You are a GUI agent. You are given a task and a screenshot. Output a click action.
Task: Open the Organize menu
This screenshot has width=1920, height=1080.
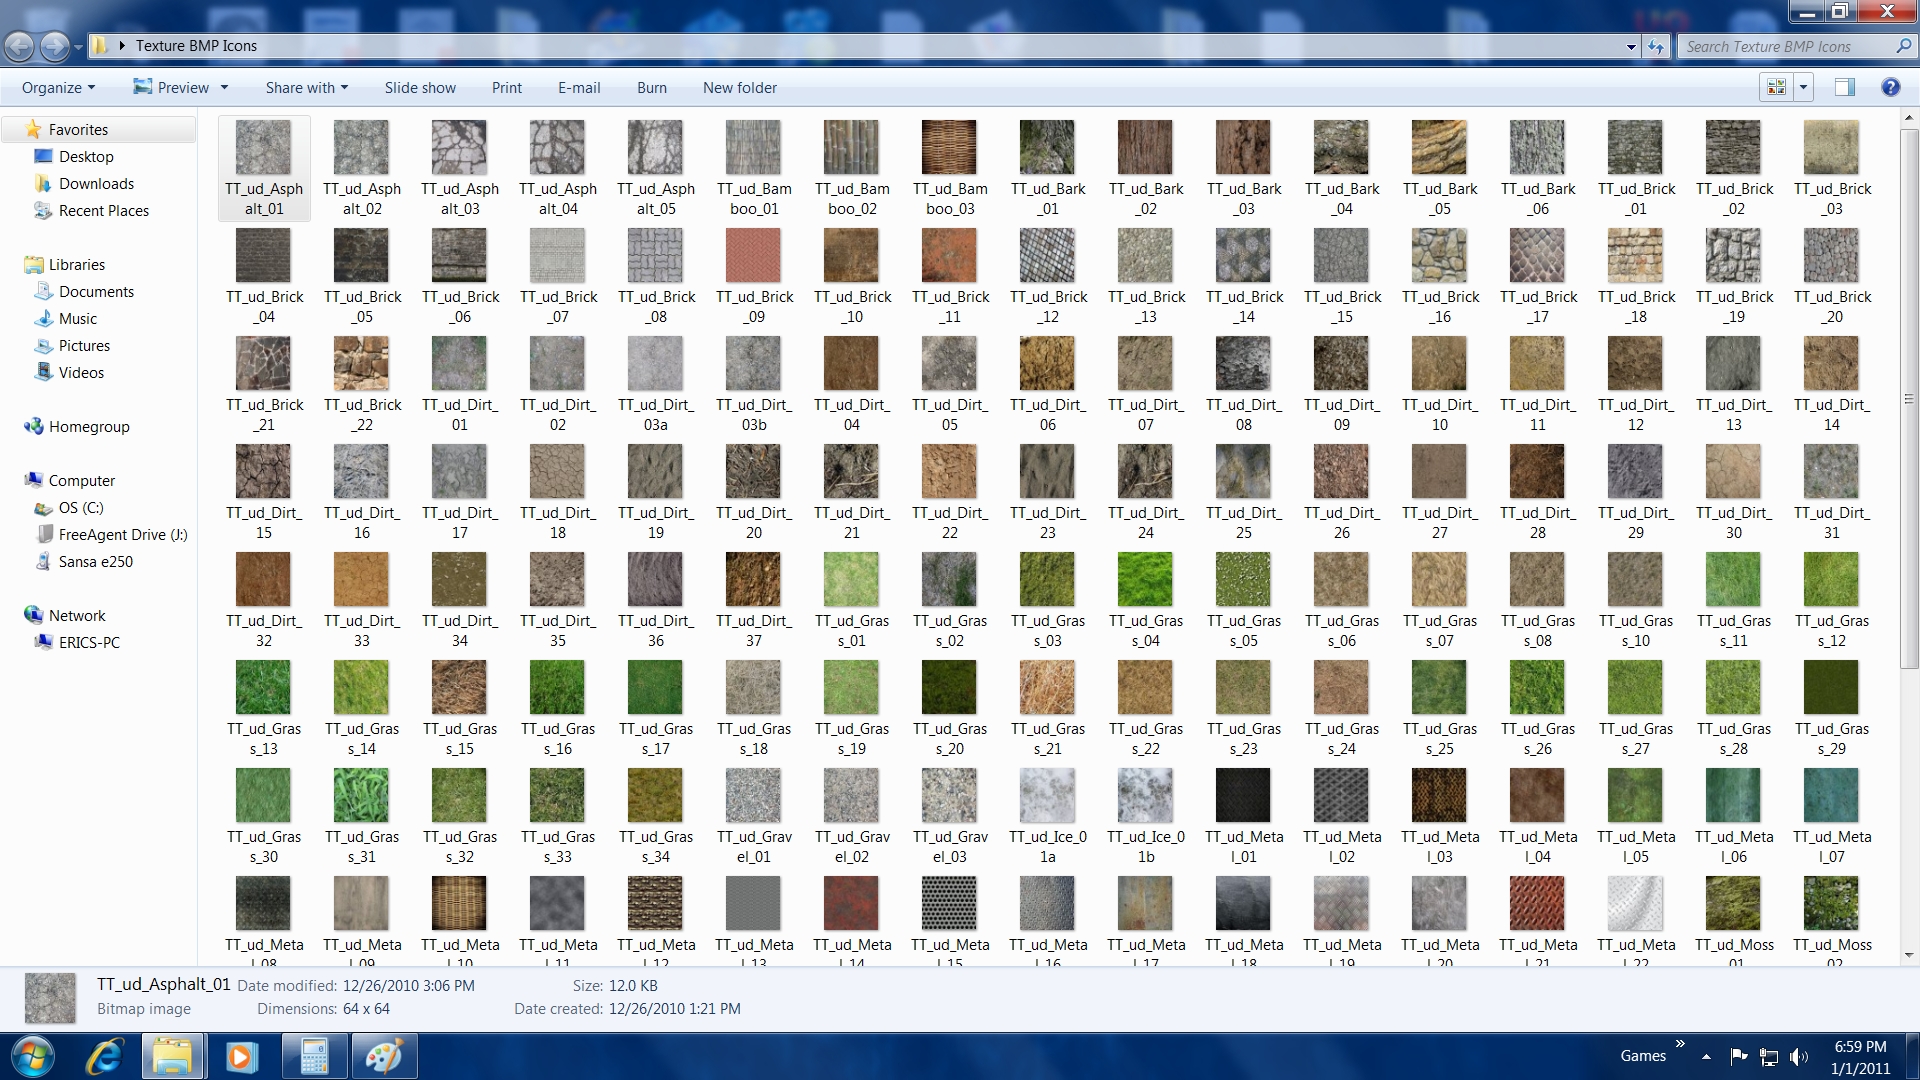[58, 88]
